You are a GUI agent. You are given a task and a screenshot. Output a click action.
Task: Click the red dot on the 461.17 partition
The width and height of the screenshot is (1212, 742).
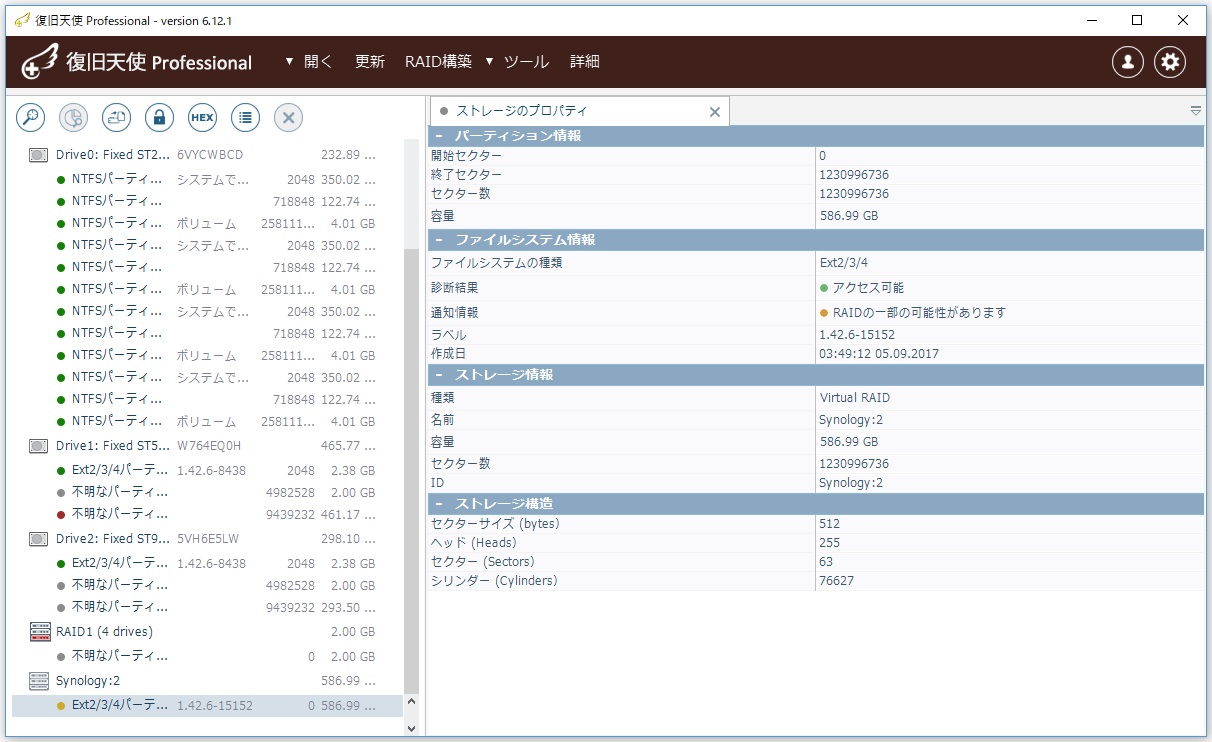point(62,514)
